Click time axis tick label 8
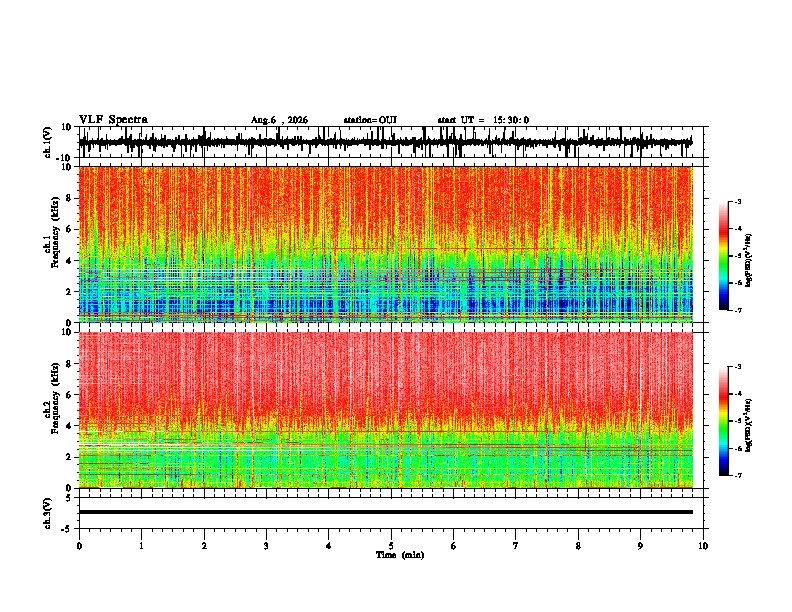792x612 pixels. 578,546
